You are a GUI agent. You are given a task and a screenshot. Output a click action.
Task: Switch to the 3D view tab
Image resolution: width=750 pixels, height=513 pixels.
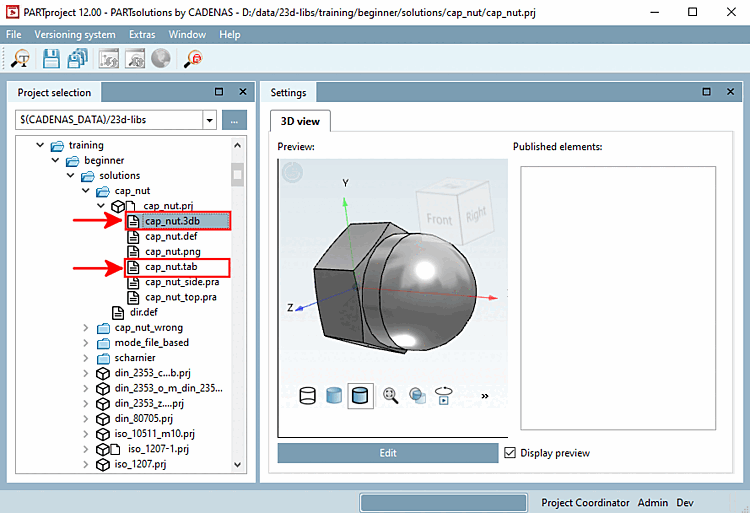[x=300, y=121]
